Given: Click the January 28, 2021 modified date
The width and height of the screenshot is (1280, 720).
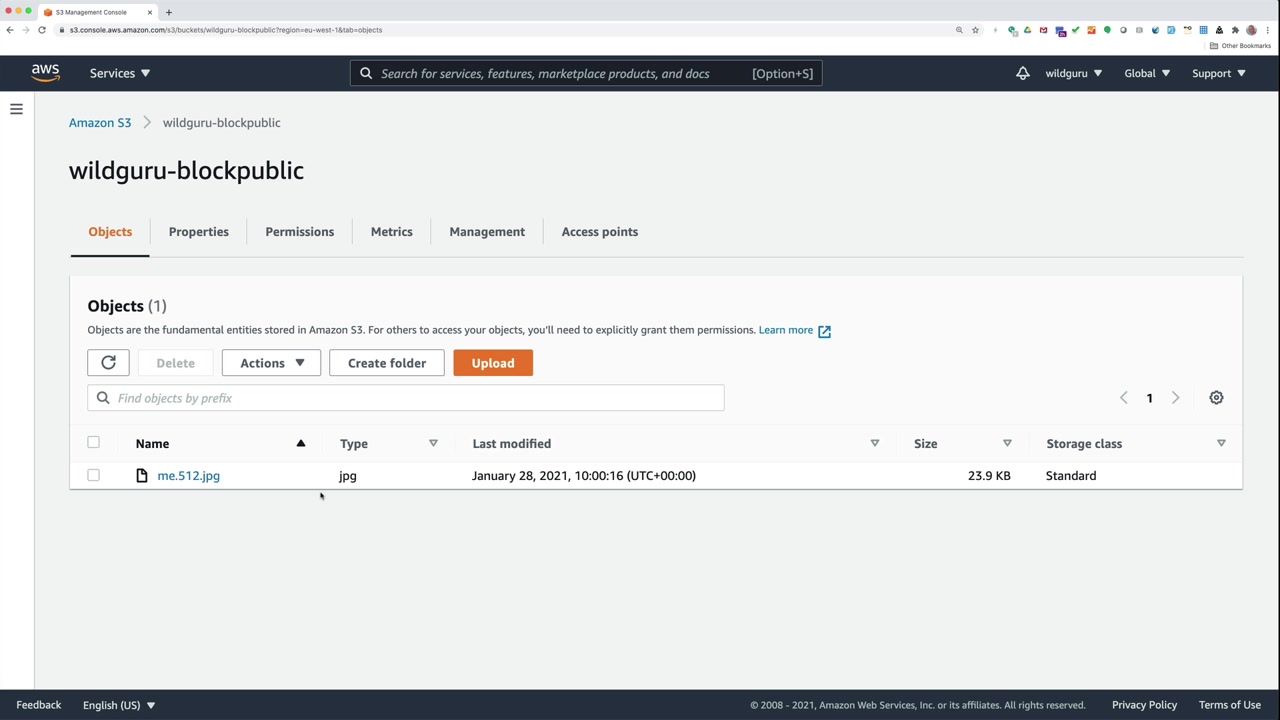Looking at the screenshot, I should (x=584, y=476).
